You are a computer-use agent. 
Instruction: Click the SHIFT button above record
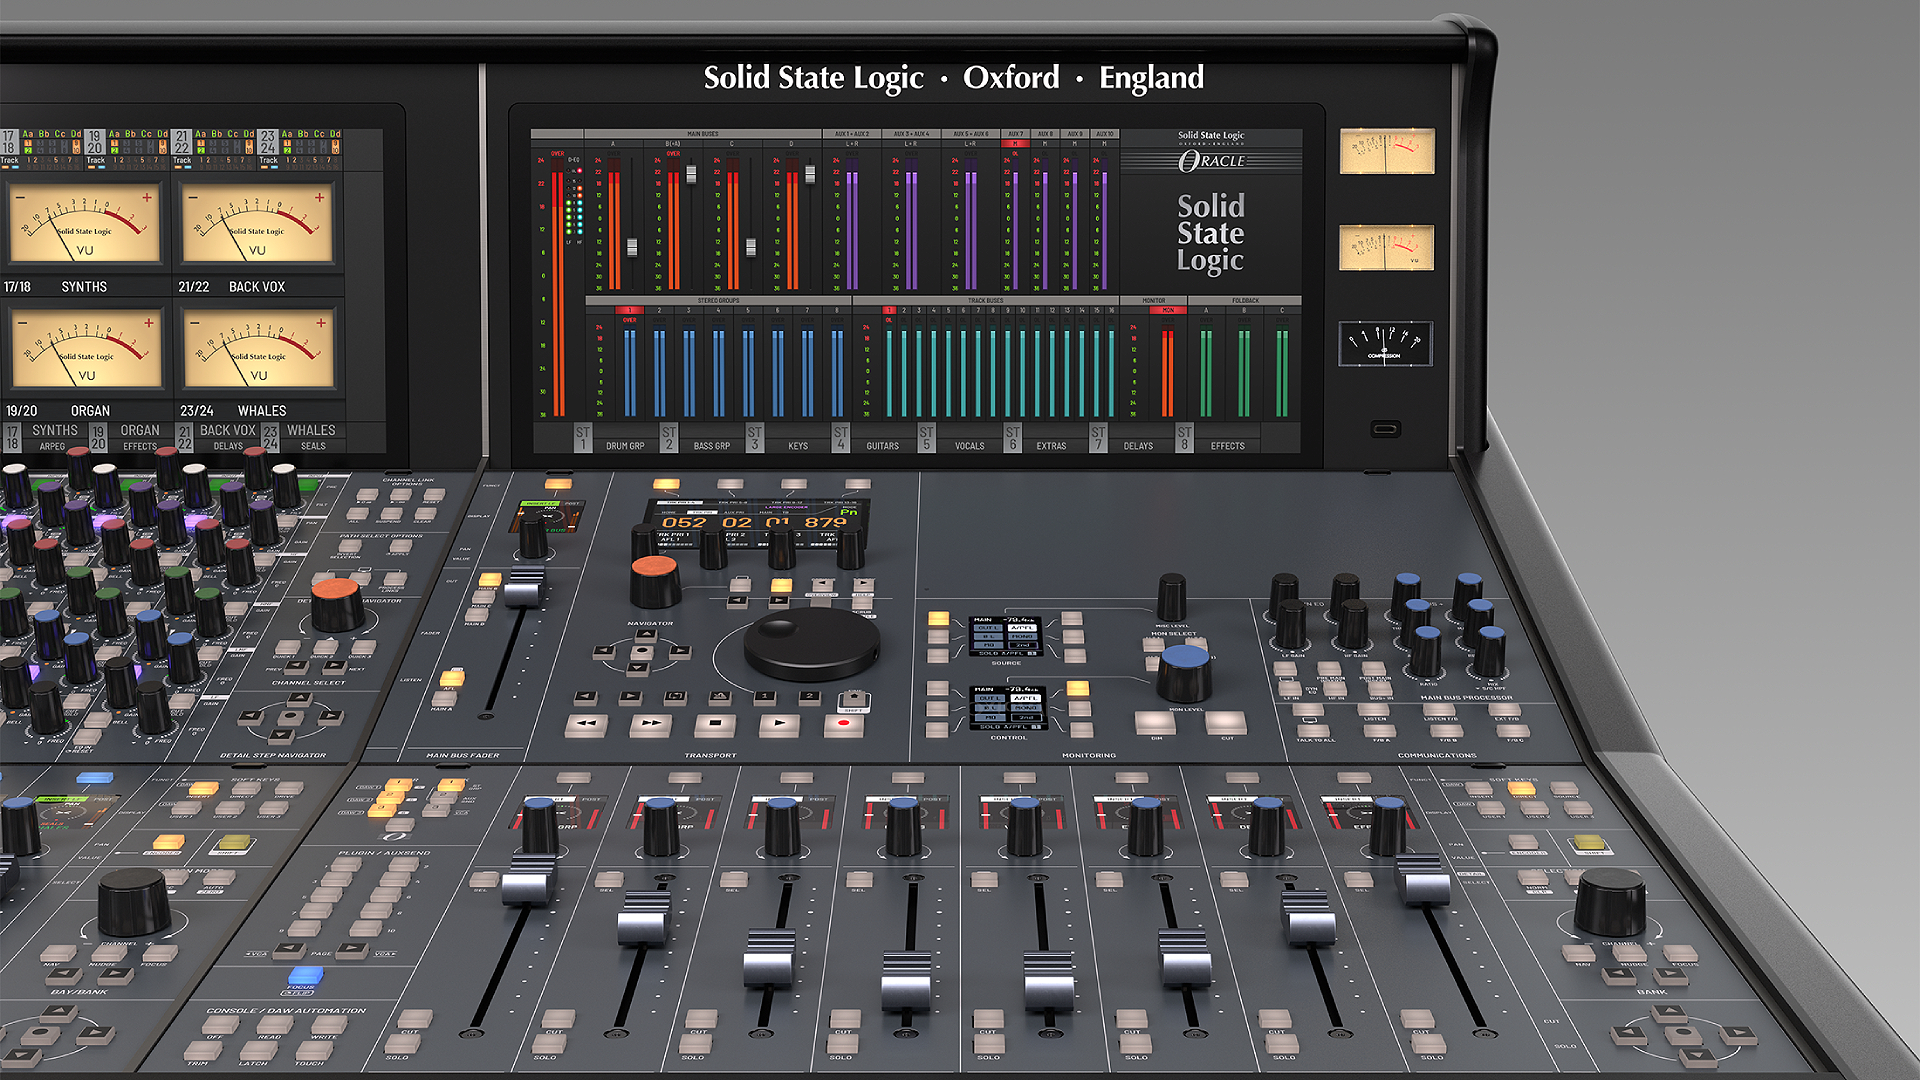coord(853,699)
